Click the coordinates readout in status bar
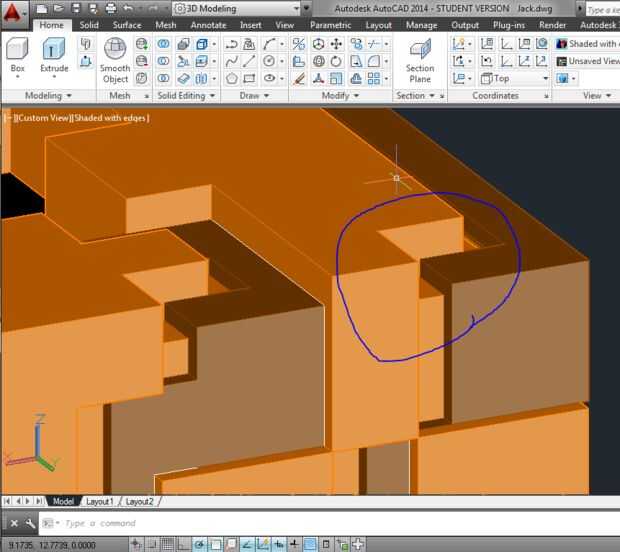620x552 pixels. tap(52, 545)
